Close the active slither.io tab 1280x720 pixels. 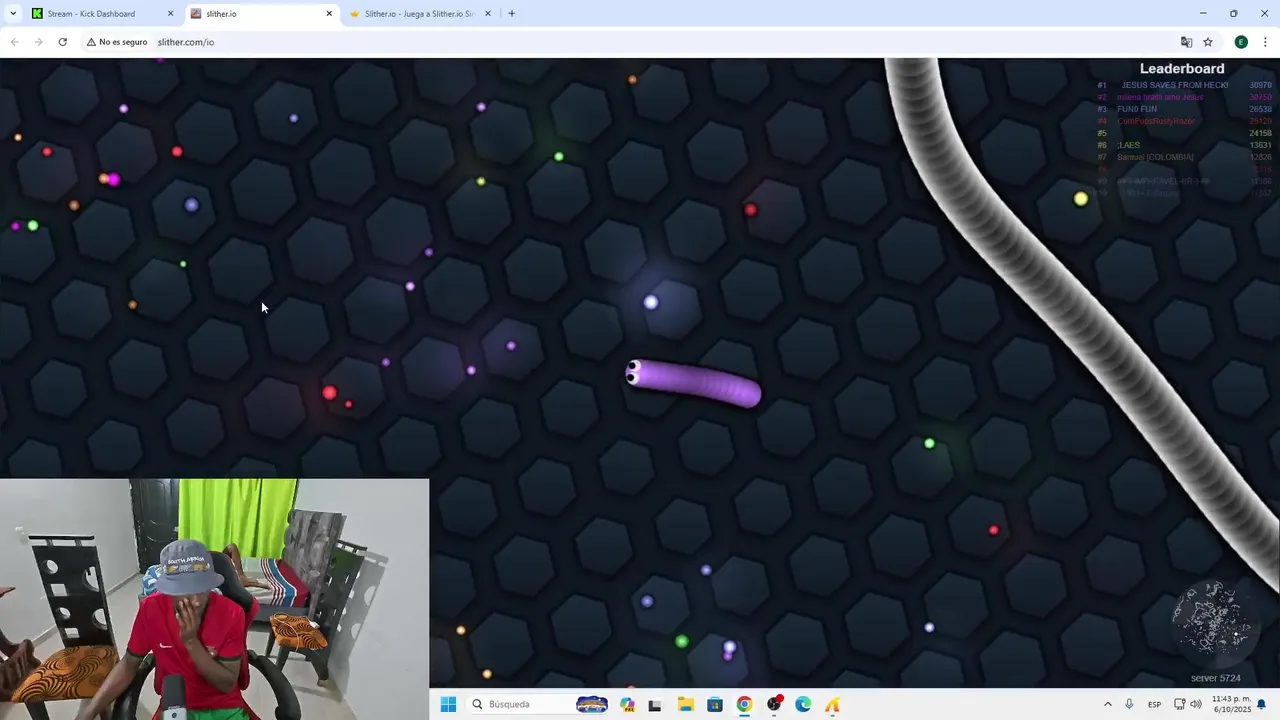pyautogui.click(x=329, y=14)
